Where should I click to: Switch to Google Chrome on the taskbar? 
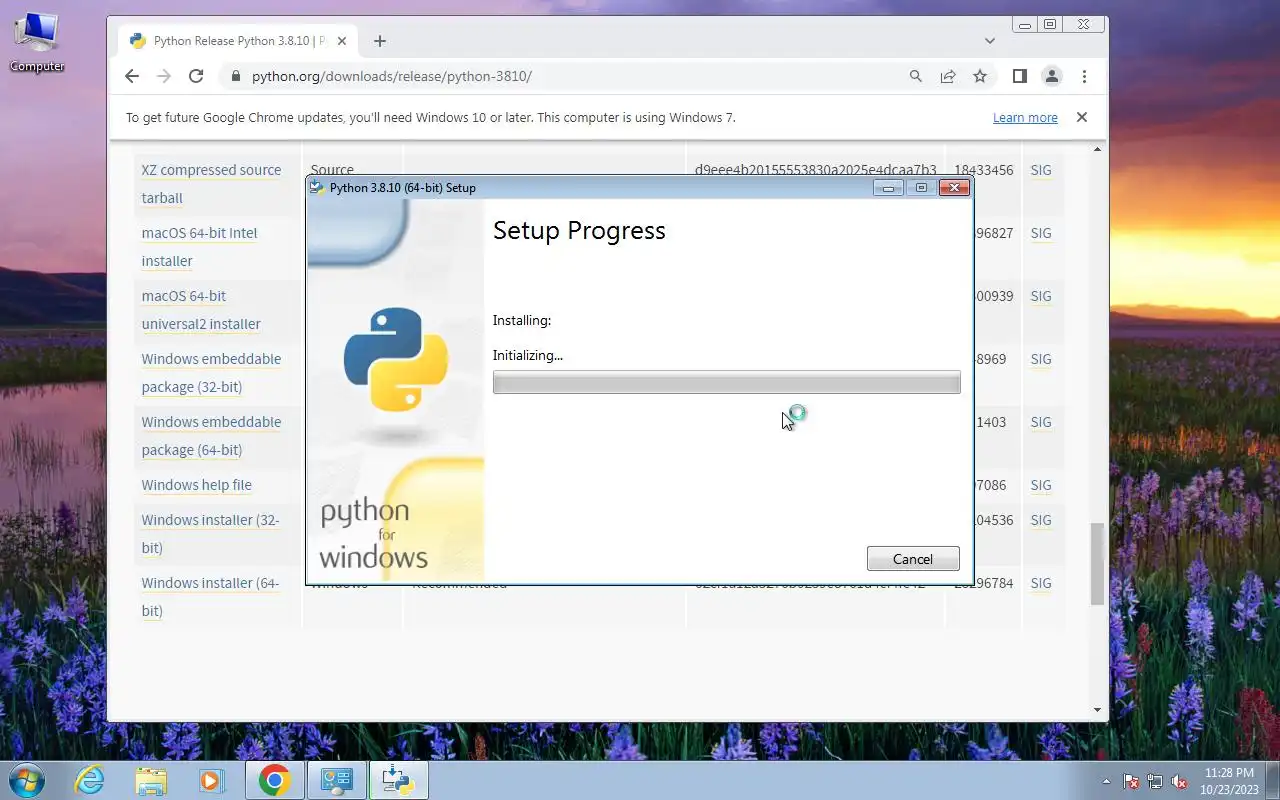(x=275, y=780)
